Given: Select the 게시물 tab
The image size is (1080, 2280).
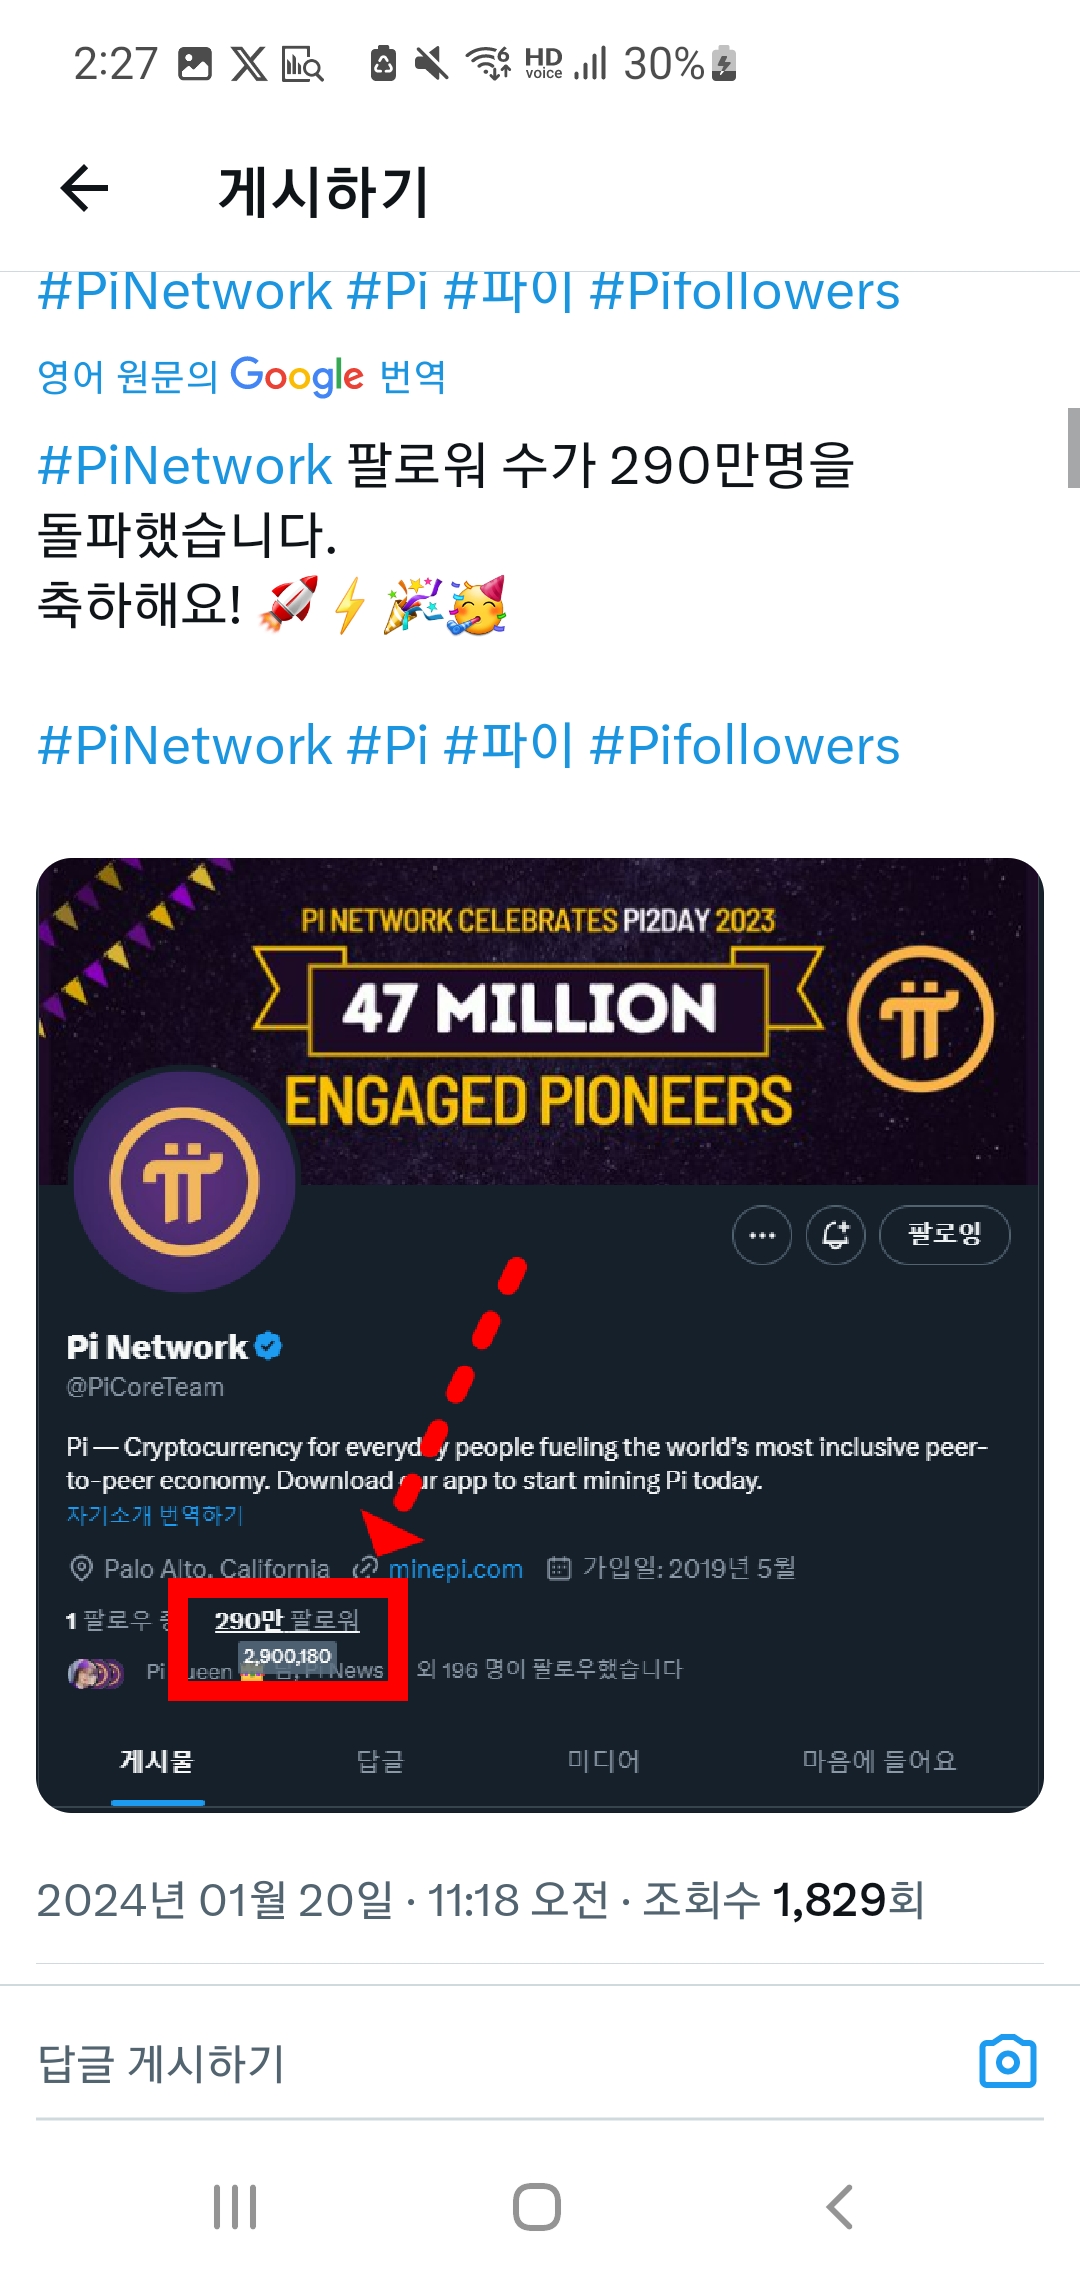Looking at the screenshot, I should (x=157, y=1762).
